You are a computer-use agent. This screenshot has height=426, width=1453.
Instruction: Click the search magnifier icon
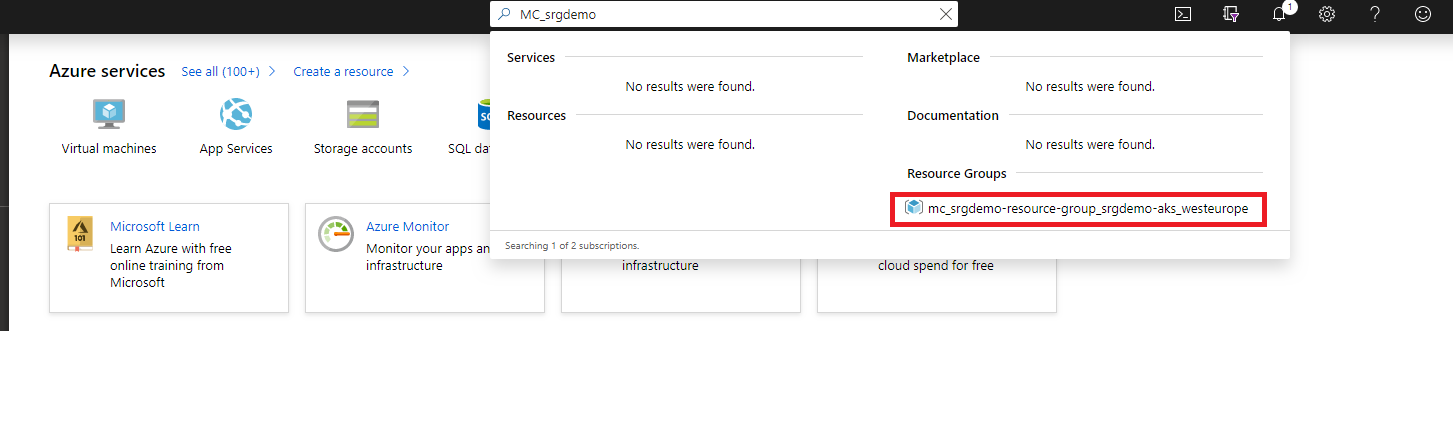(x=504, y=14)
